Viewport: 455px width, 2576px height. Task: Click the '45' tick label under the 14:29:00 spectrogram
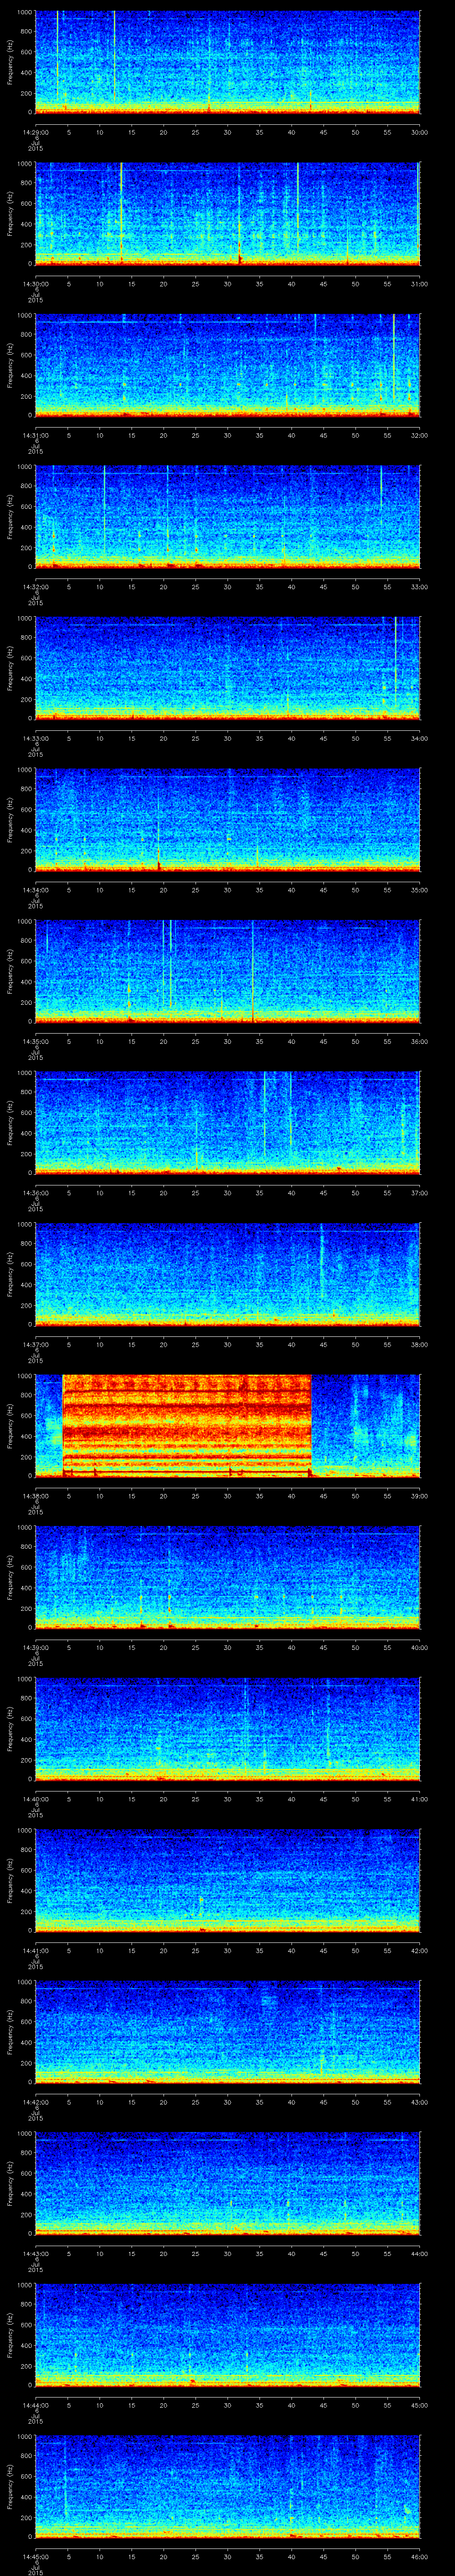click(x=324, y=132)
